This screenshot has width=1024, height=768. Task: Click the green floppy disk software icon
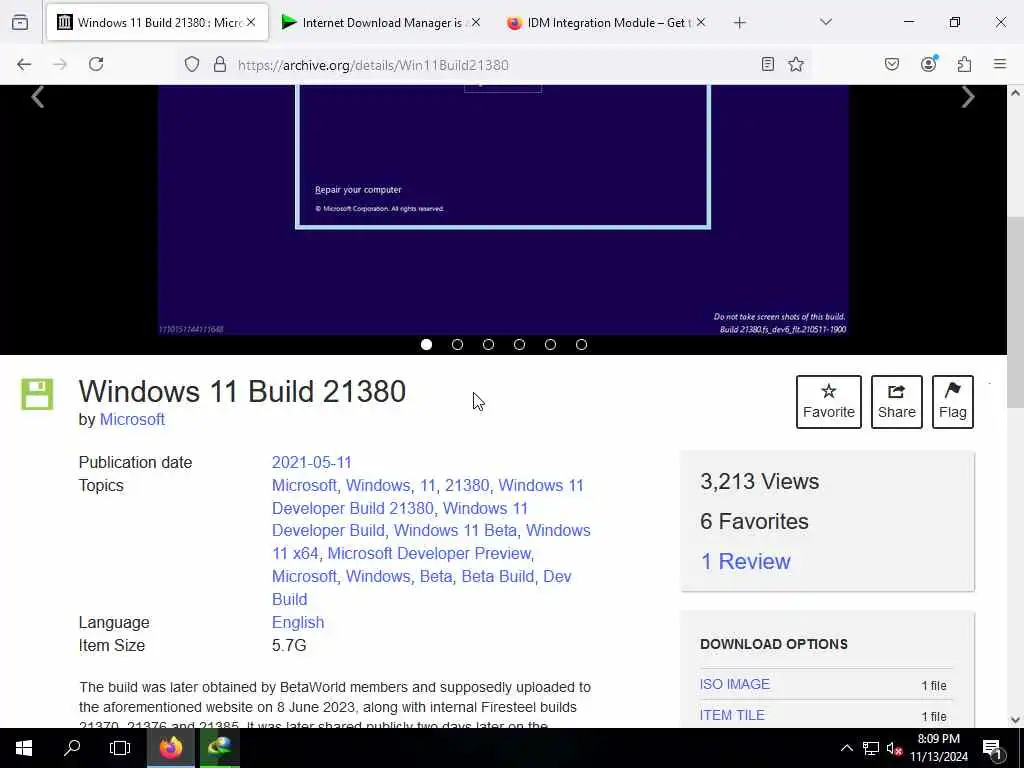37,394
